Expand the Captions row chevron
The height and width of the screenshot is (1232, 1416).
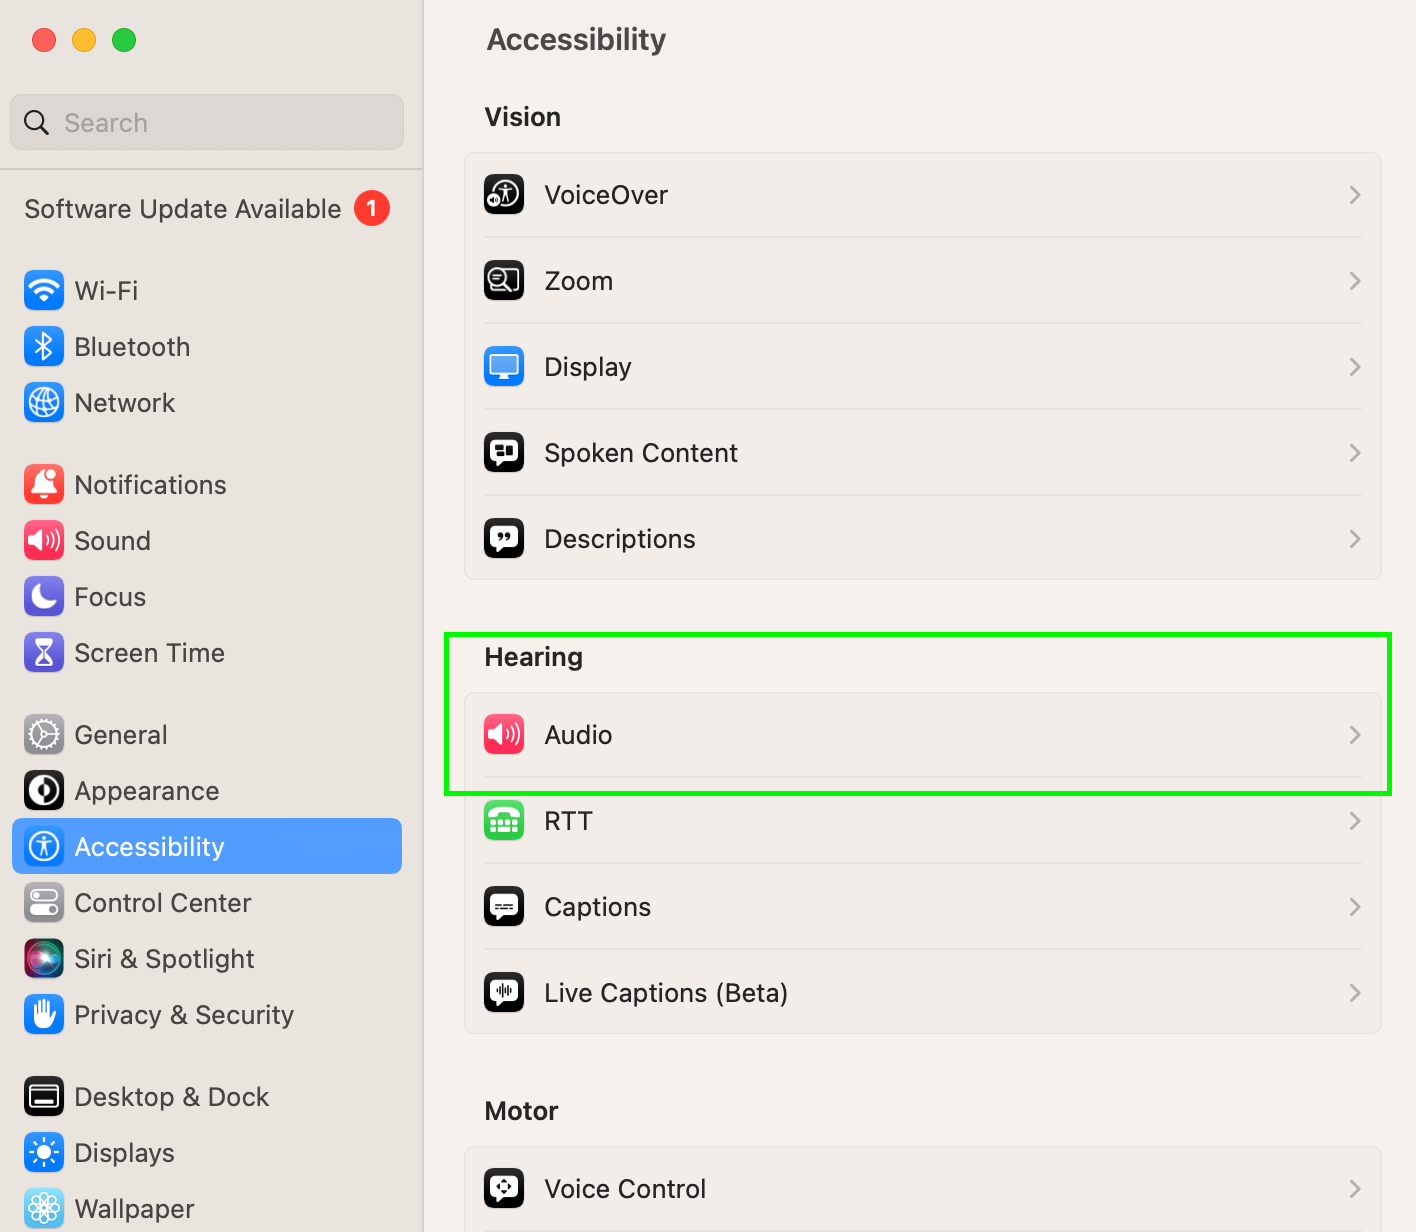(1355, 907)
